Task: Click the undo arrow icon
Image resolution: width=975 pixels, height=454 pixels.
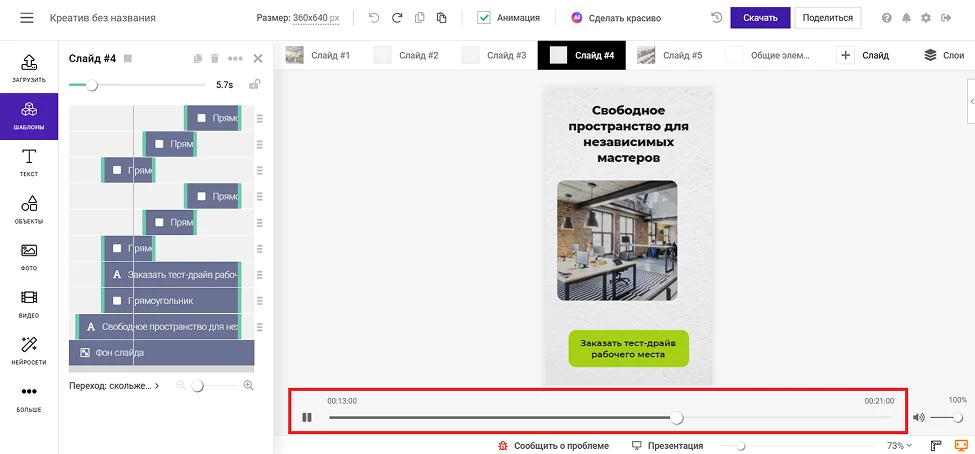Action: point(374,18)
